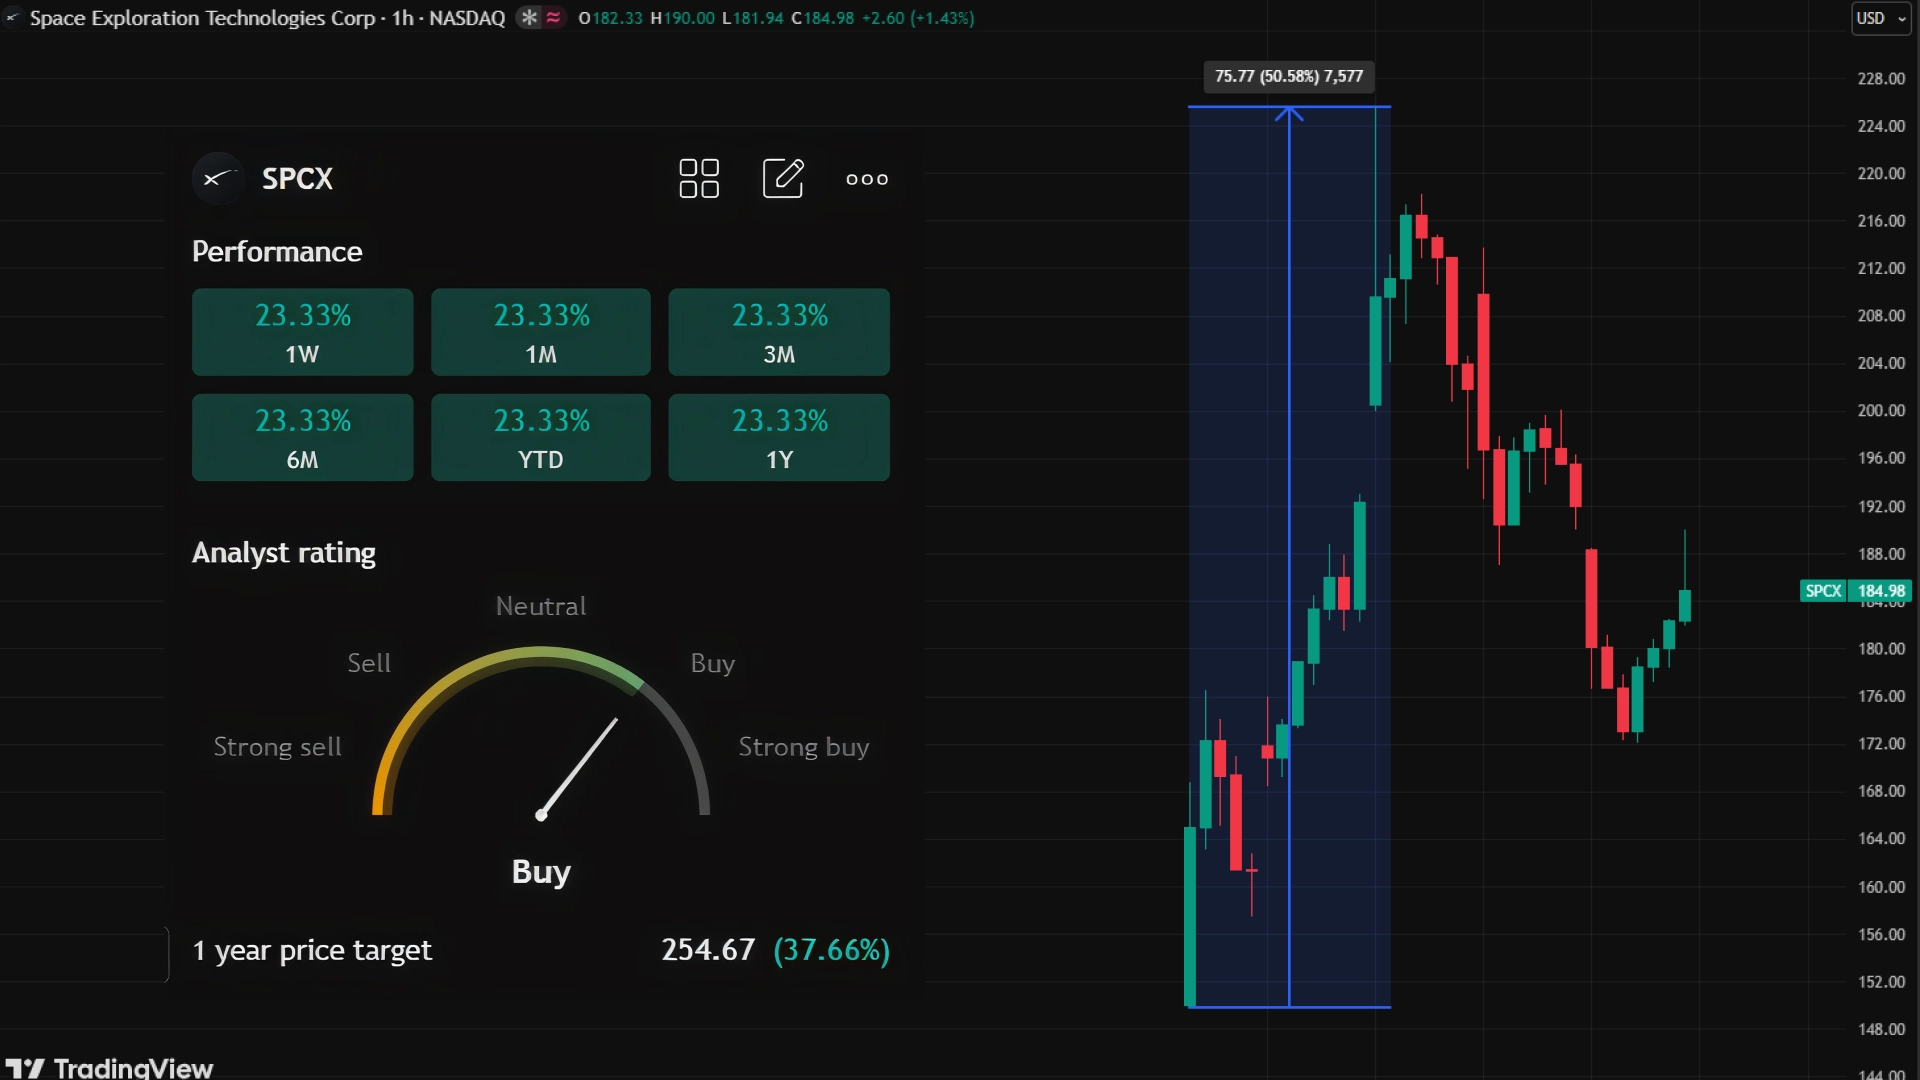Click the 200.00 price axis label
1920x1080 pixels.
pos(1881,410)
